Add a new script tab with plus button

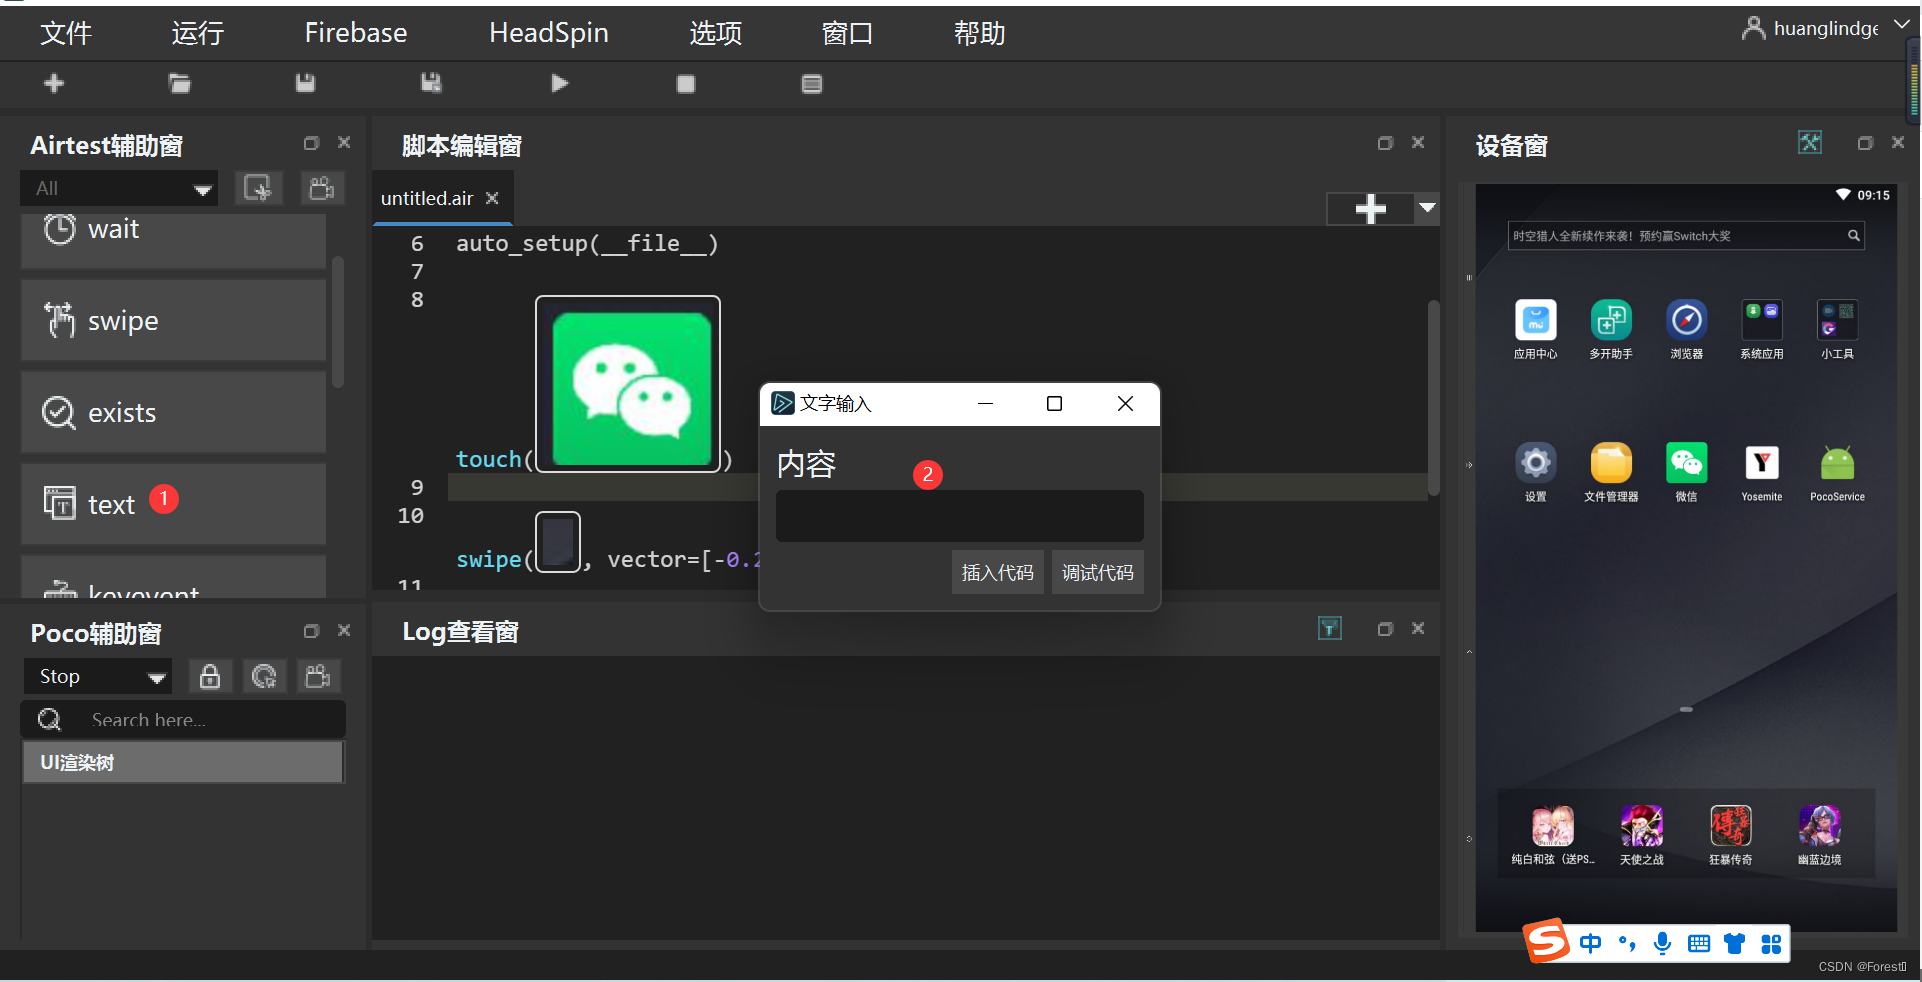click(1370, 209)
